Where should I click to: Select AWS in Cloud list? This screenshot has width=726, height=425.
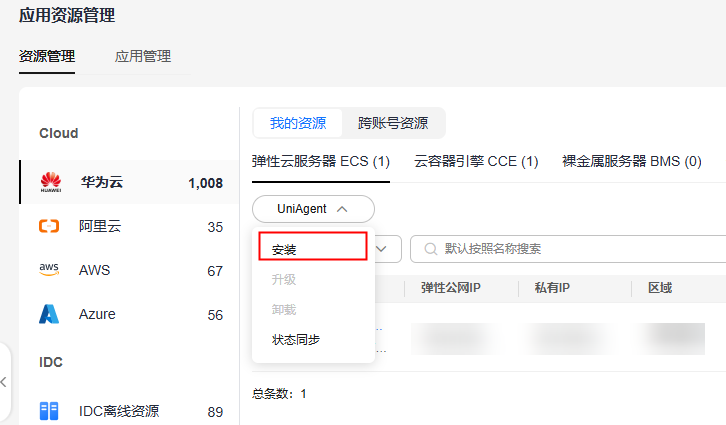tap(129, 270)
